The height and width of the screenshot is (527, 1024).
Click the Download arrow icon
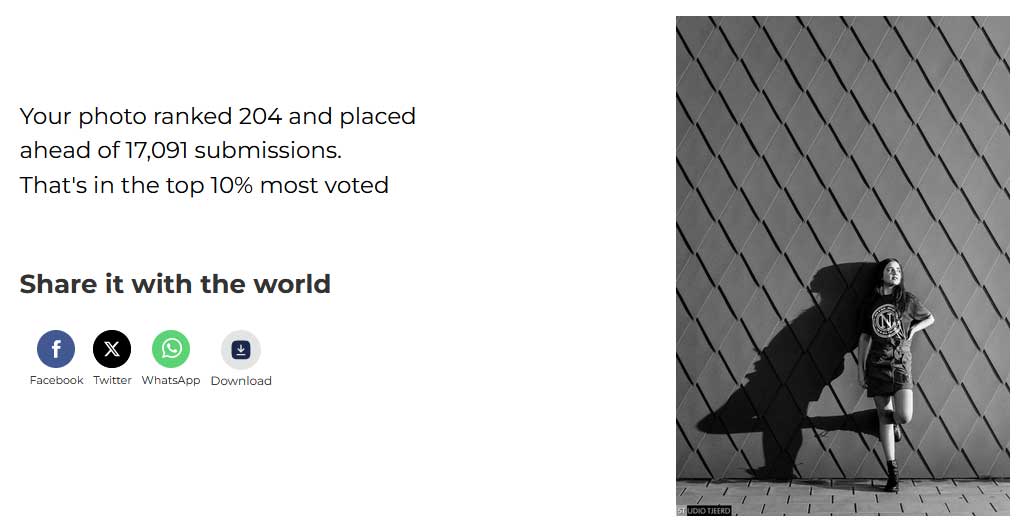click(241, 349)
